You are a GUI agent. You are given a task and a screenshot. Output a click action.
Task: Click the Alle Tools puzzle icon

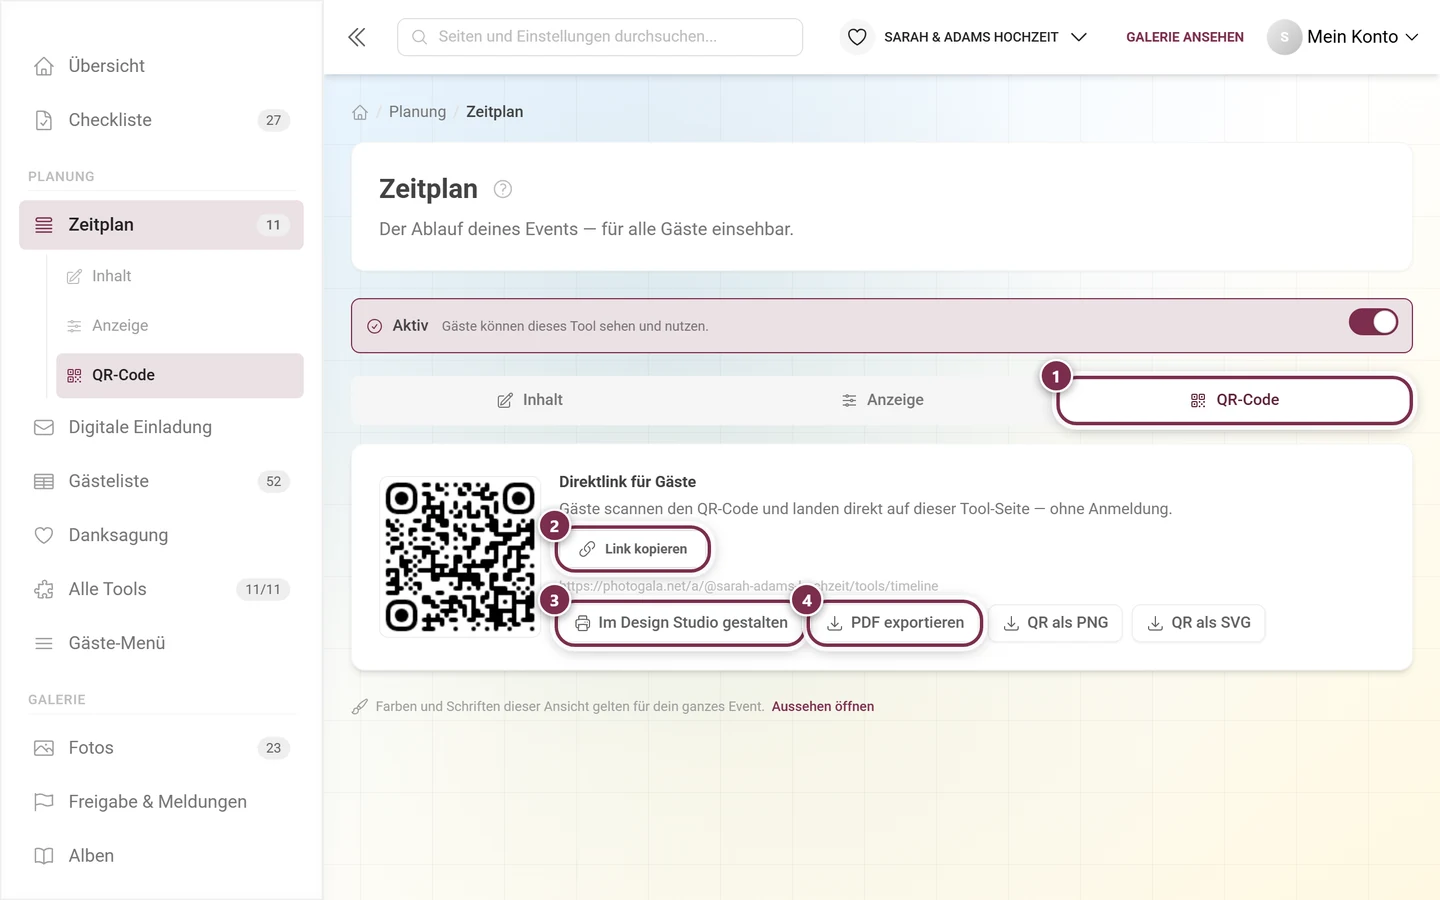[x=44, y=589]
